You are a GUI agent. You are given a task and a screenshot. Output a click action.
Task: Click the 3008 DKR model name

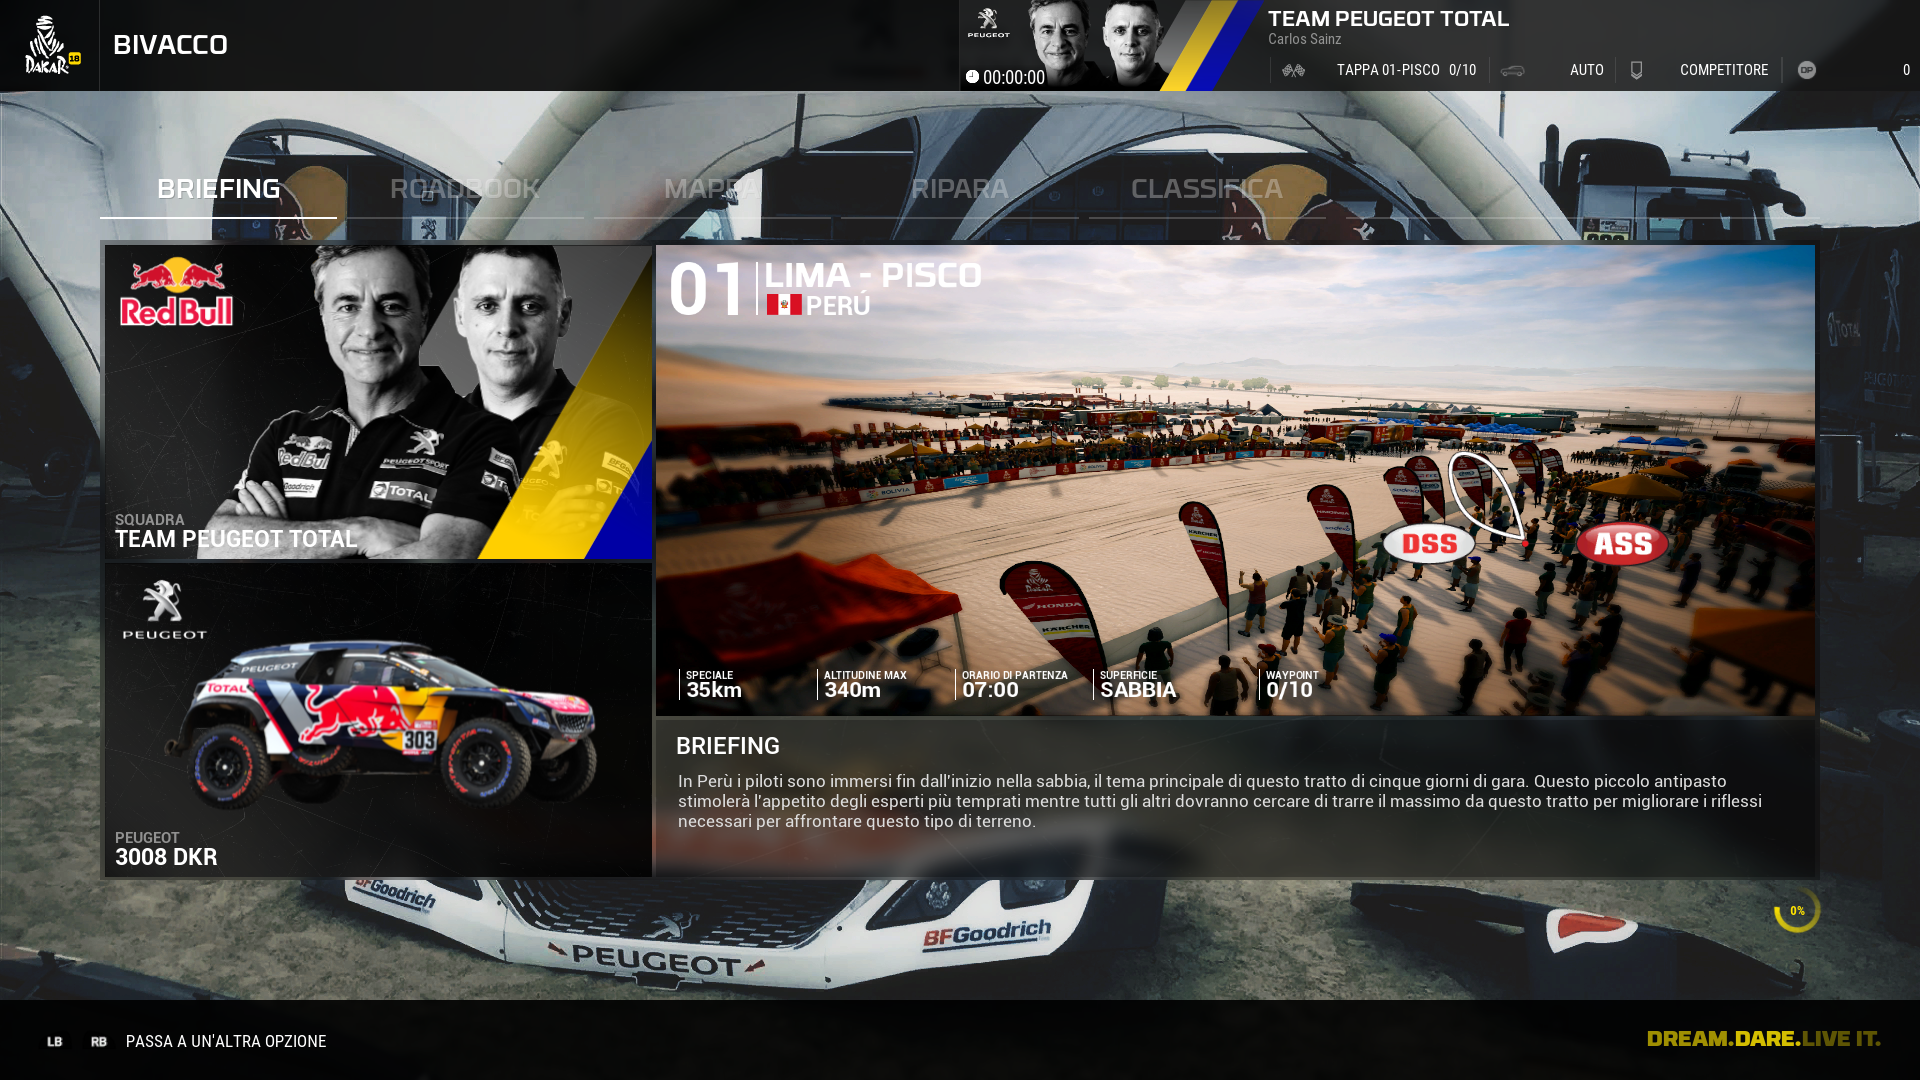click(x=166, y=857)
